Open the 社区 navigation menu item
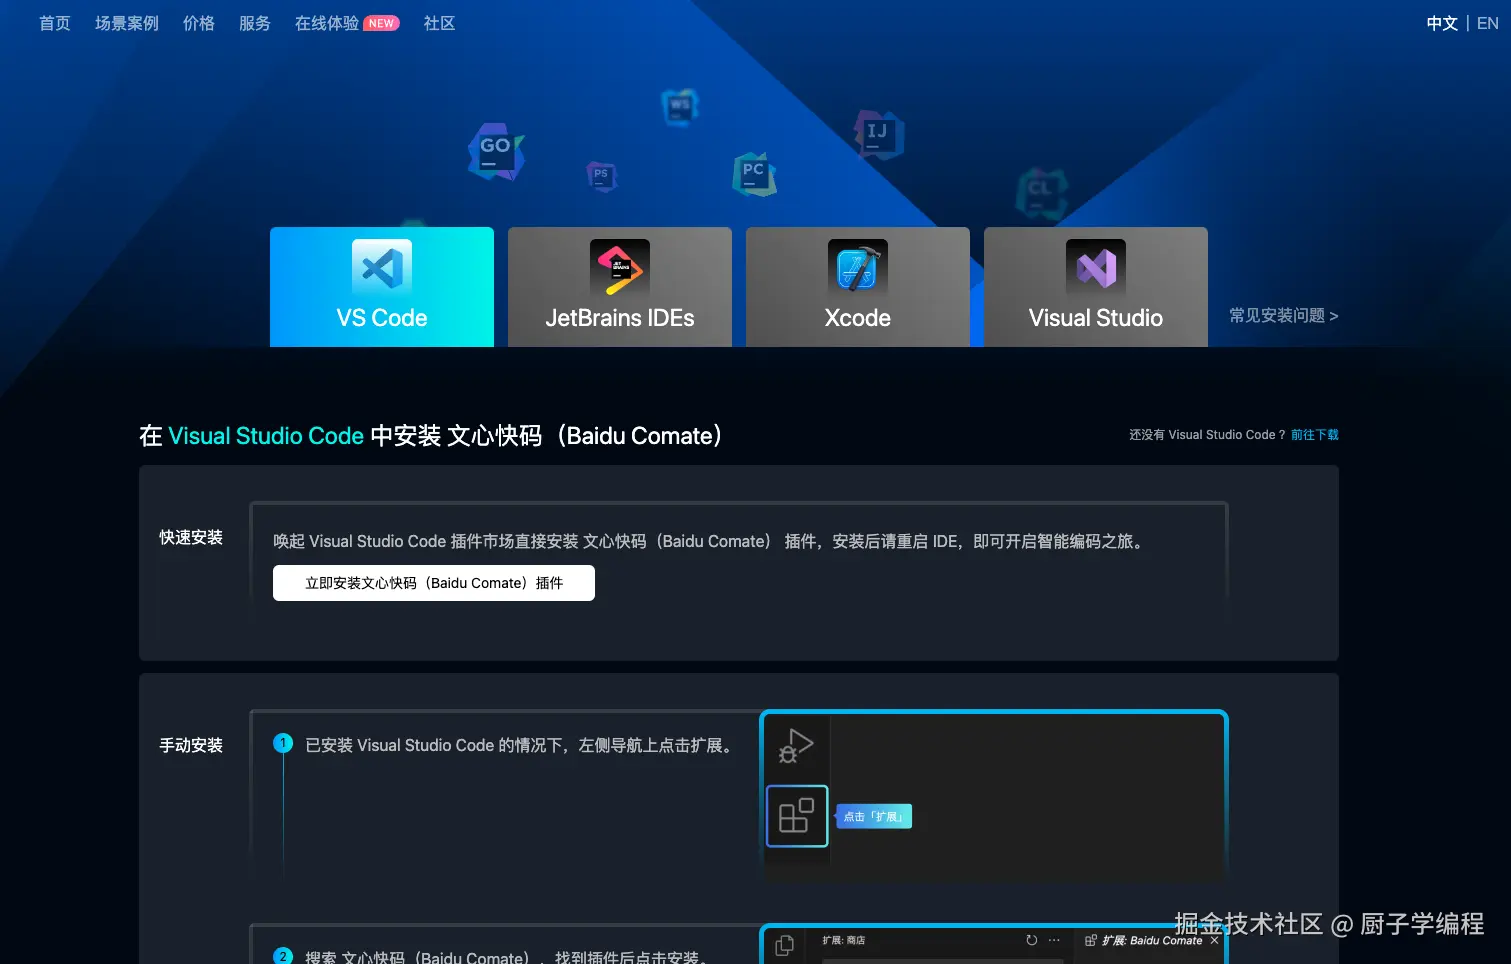The height and width of the screenshot is (964, 1511). pos(438,23)
